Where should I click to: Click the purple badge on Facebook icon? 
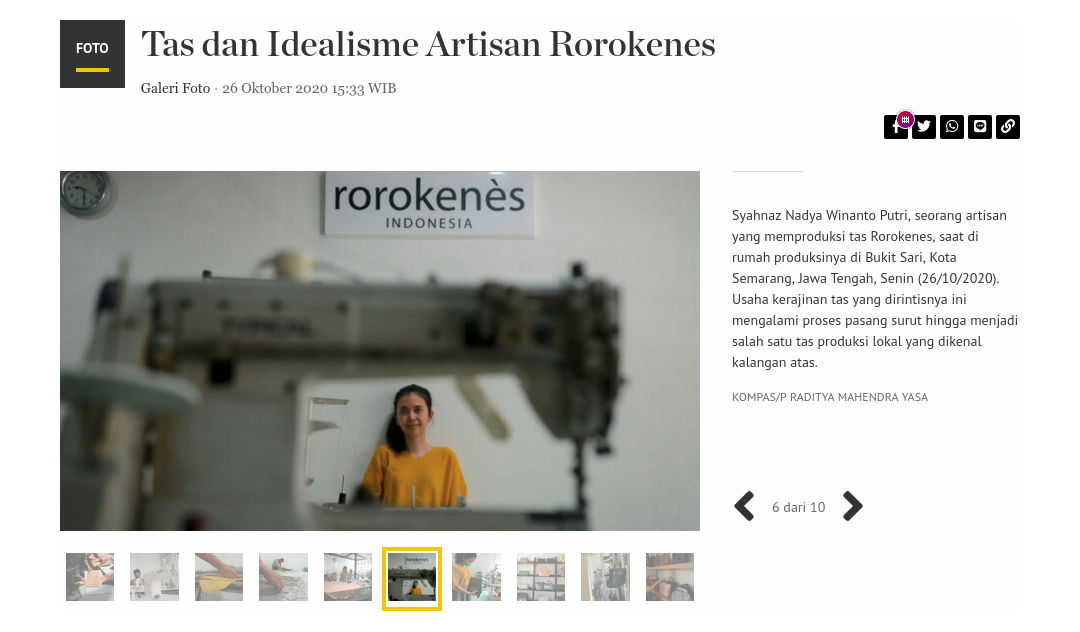(905, 119)
